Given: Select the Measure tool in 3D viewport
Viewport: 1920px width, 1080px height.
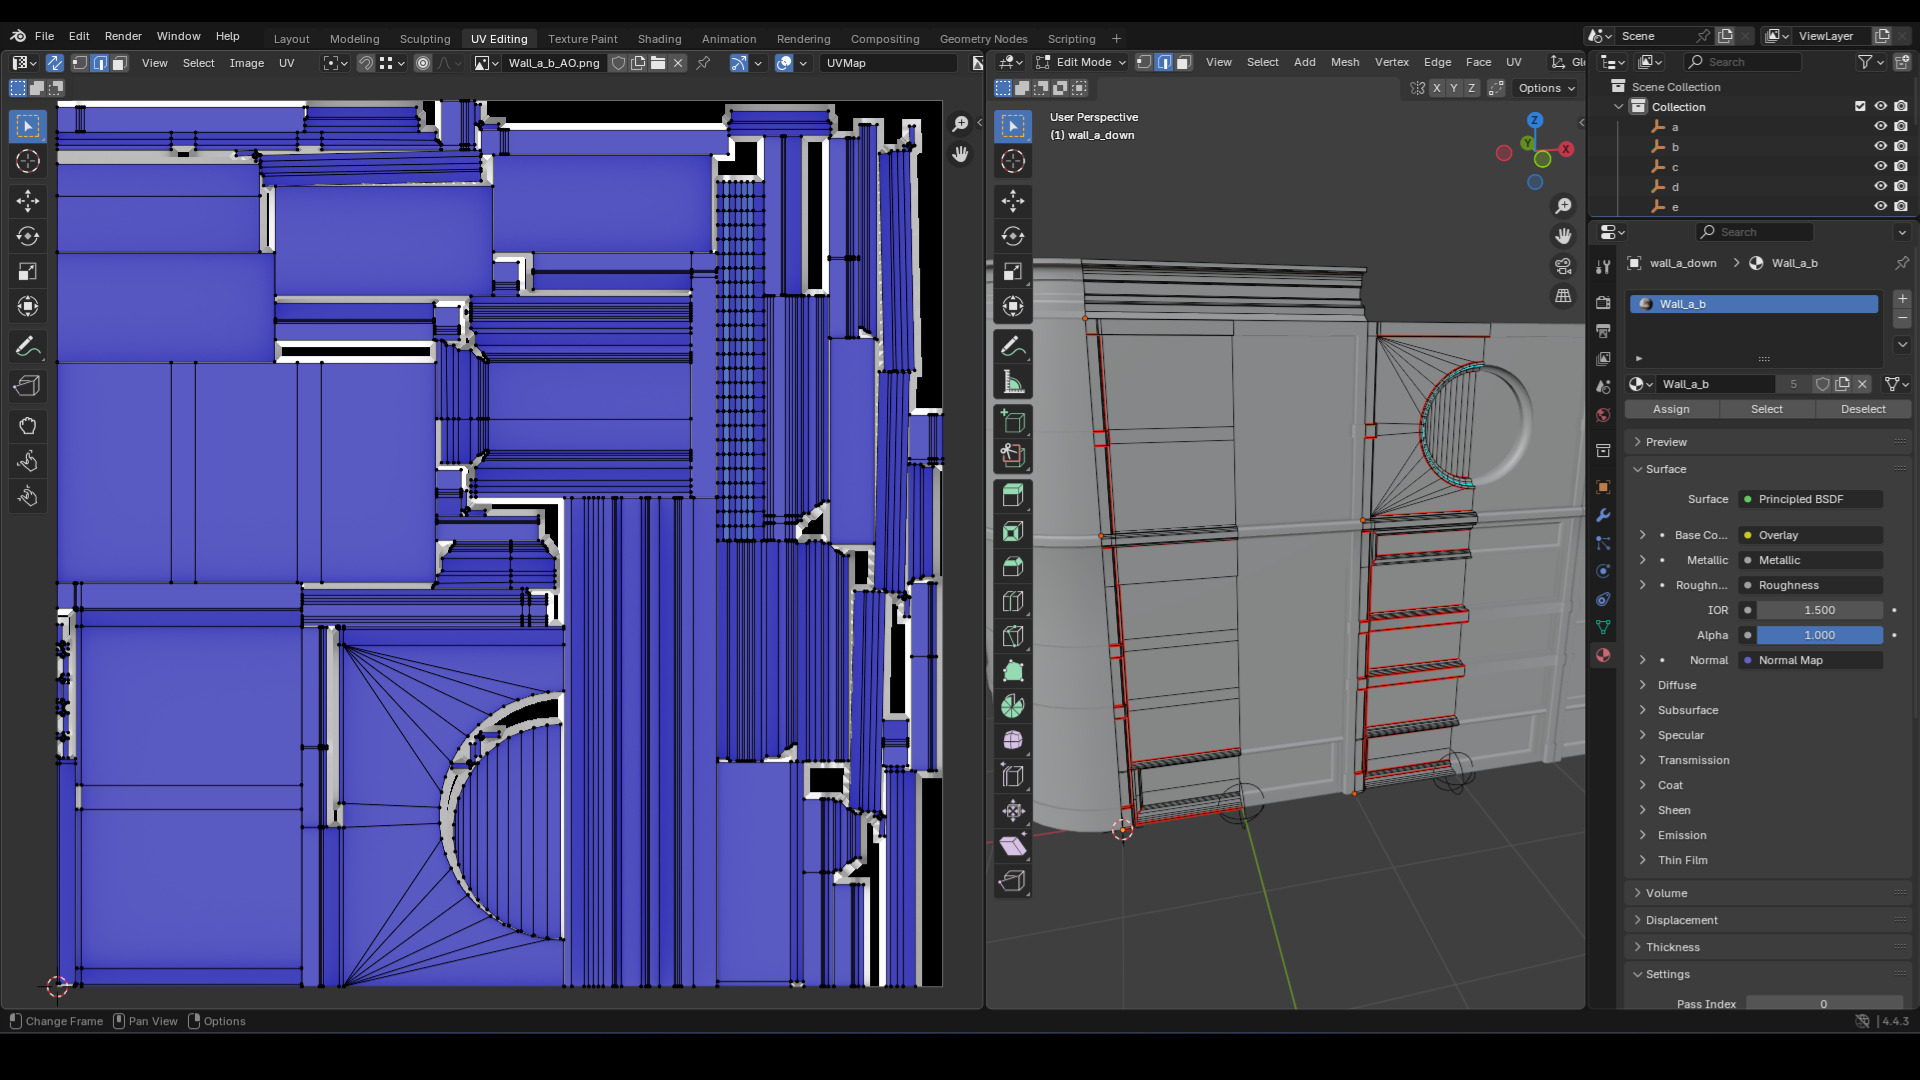Looking at the screenshot, I should pyautogui.click(x=1013, y=382).
